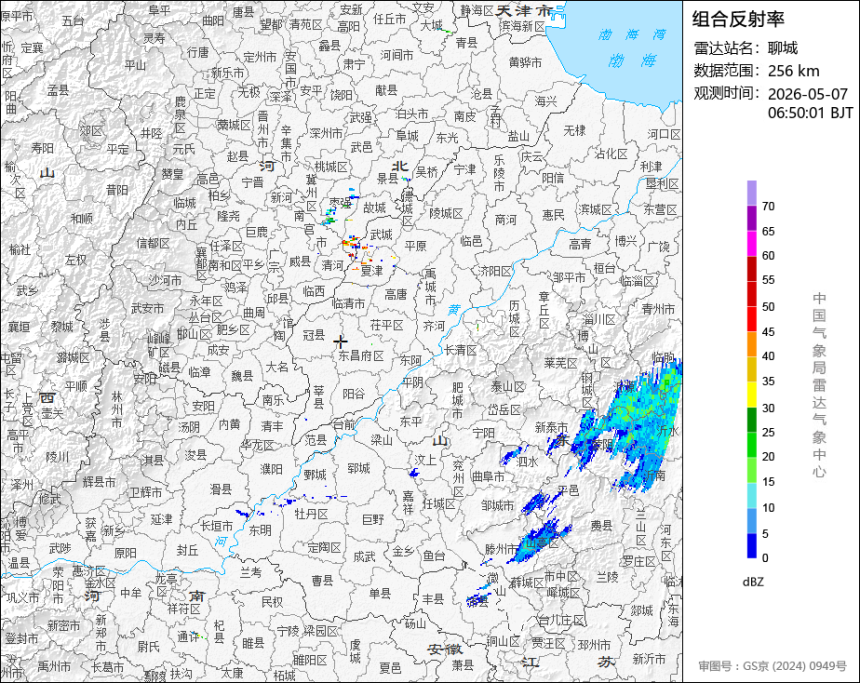Viewport: 860px width, 683px height.
Task: Click the 新泰市 map label
Action: 551,427
